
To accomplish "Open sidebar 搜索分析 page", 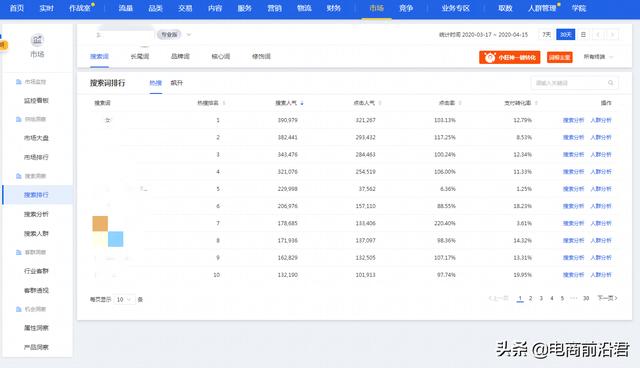I will [36, 214].
